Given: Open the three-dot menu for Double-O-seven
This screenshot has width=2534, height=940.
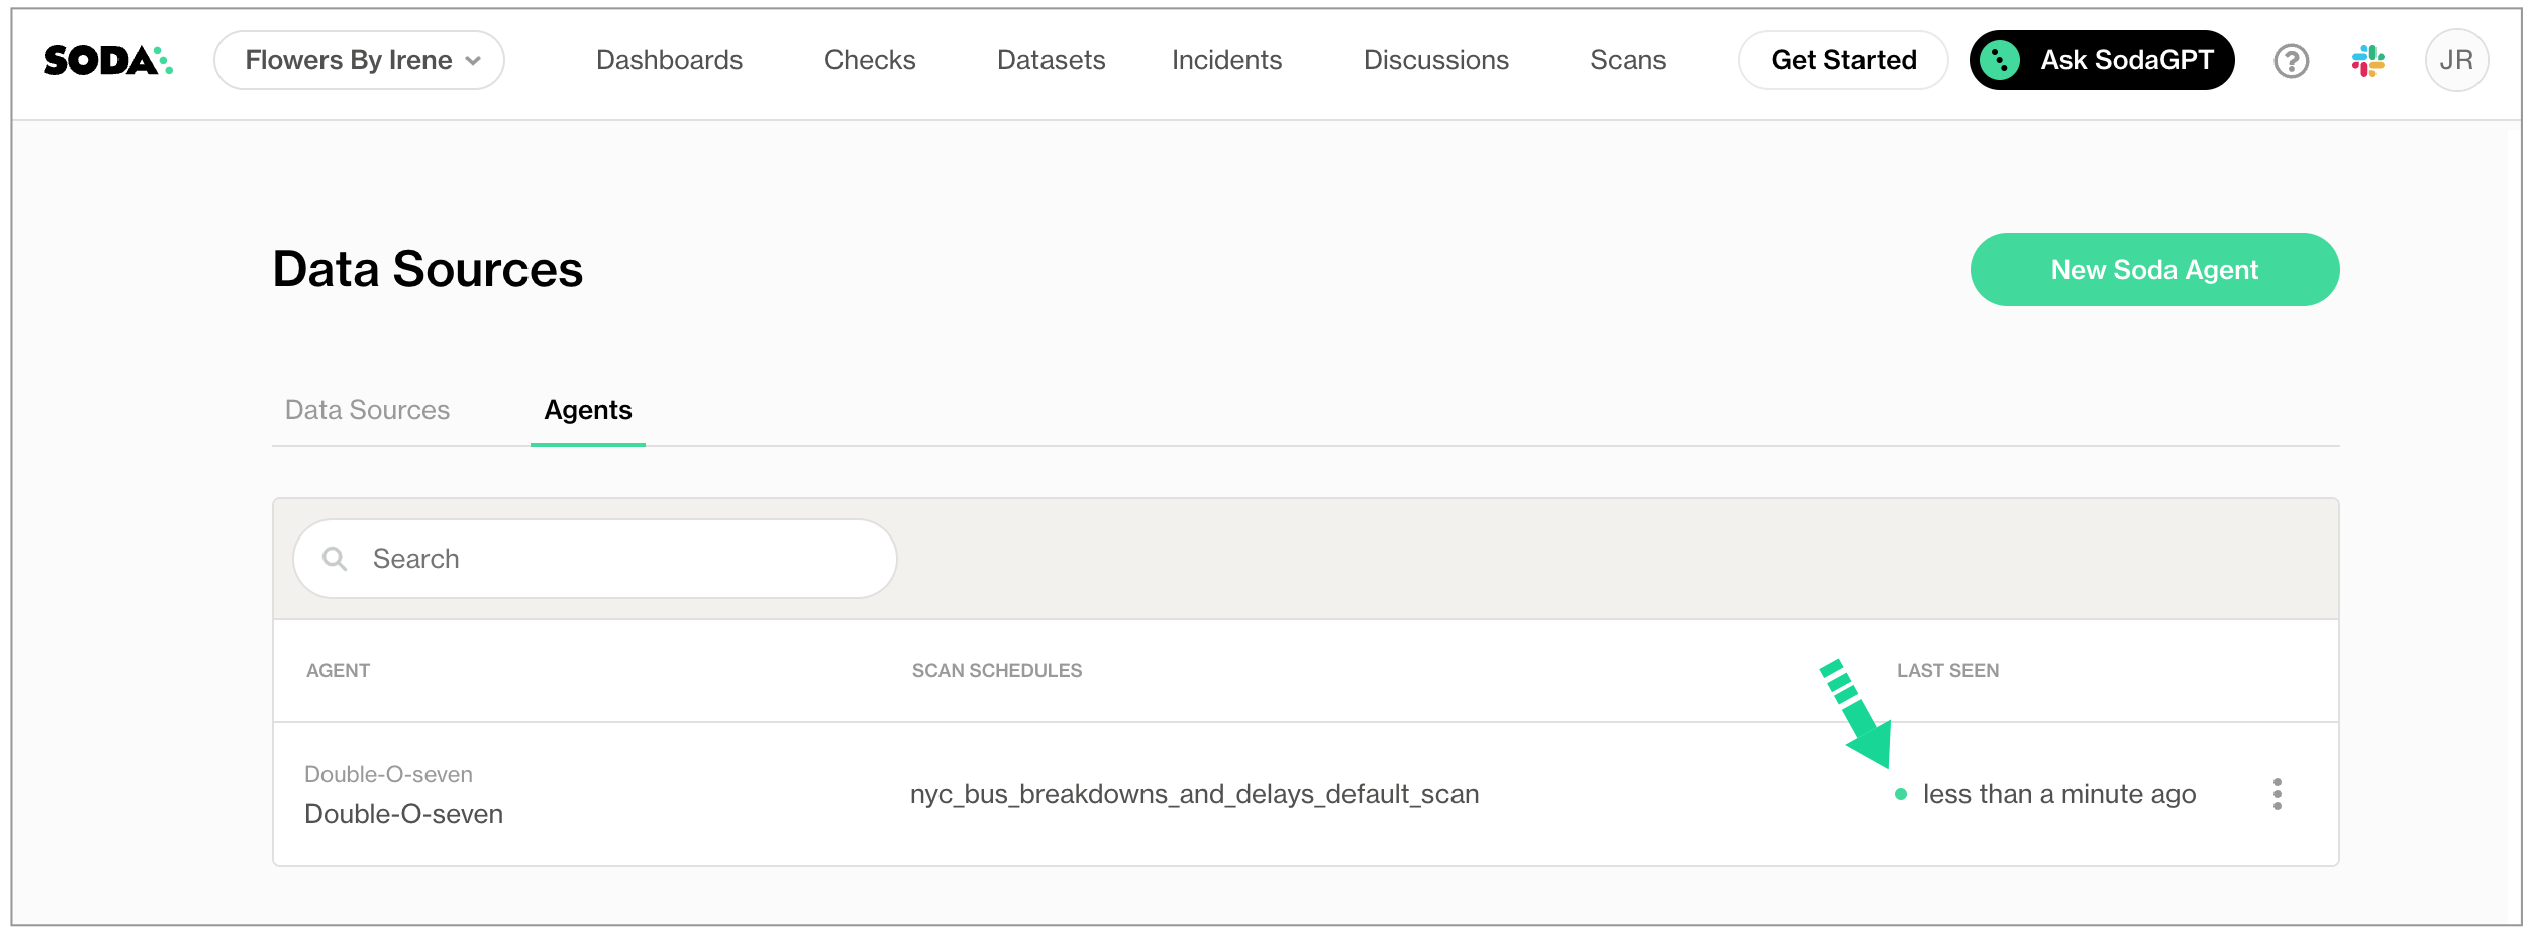Looking at the screenshot, I should tap(2277, 794).
